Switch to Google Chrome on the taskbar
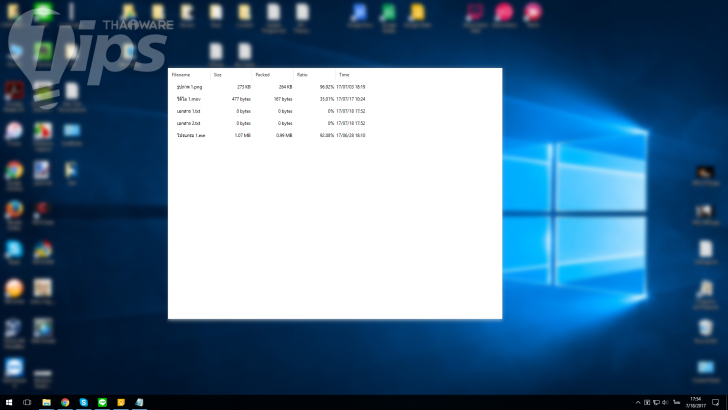 click(65, 402)
